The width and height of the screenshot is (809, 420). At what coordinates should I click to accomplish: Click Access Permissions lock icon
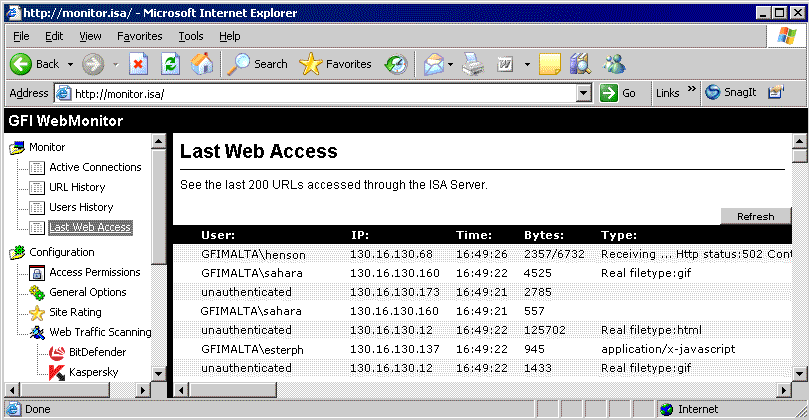click(37, 272)
